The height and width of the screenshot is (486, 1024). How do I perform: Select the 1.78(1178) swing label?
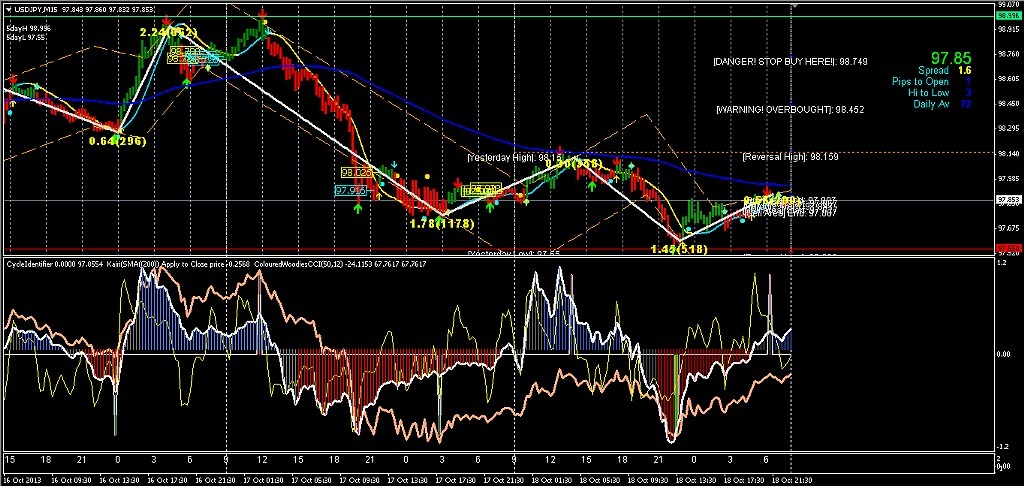point(441,223)
